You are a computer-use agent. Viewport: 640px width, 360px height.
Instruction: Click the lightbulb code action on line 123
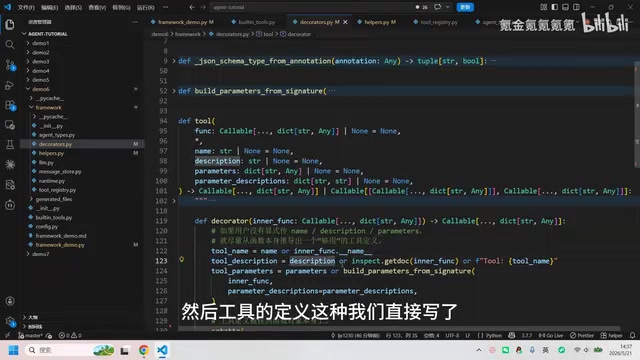click(x=182, y=260)
